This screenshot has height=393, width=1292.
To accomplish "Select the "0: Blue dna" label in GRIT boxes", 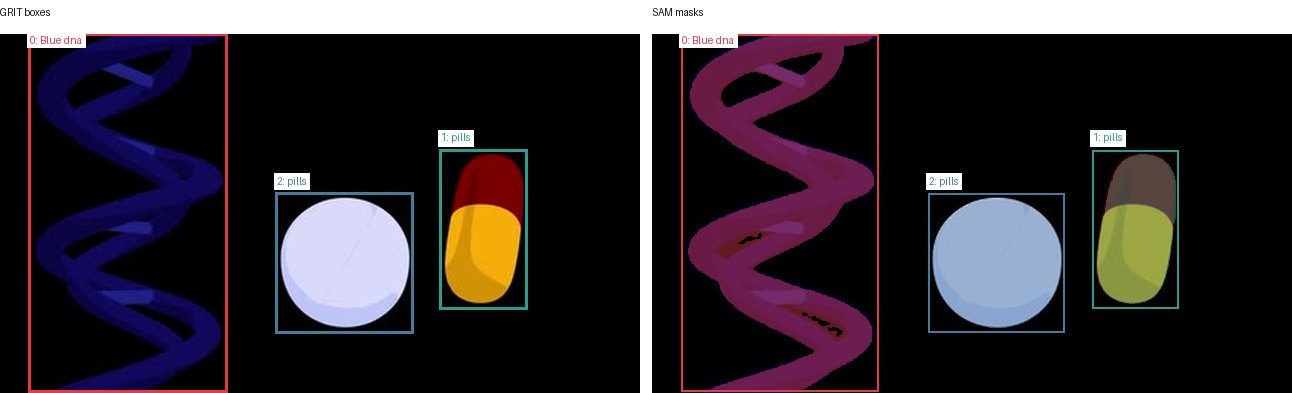I will pyautogui.click(x=56, y=40).
